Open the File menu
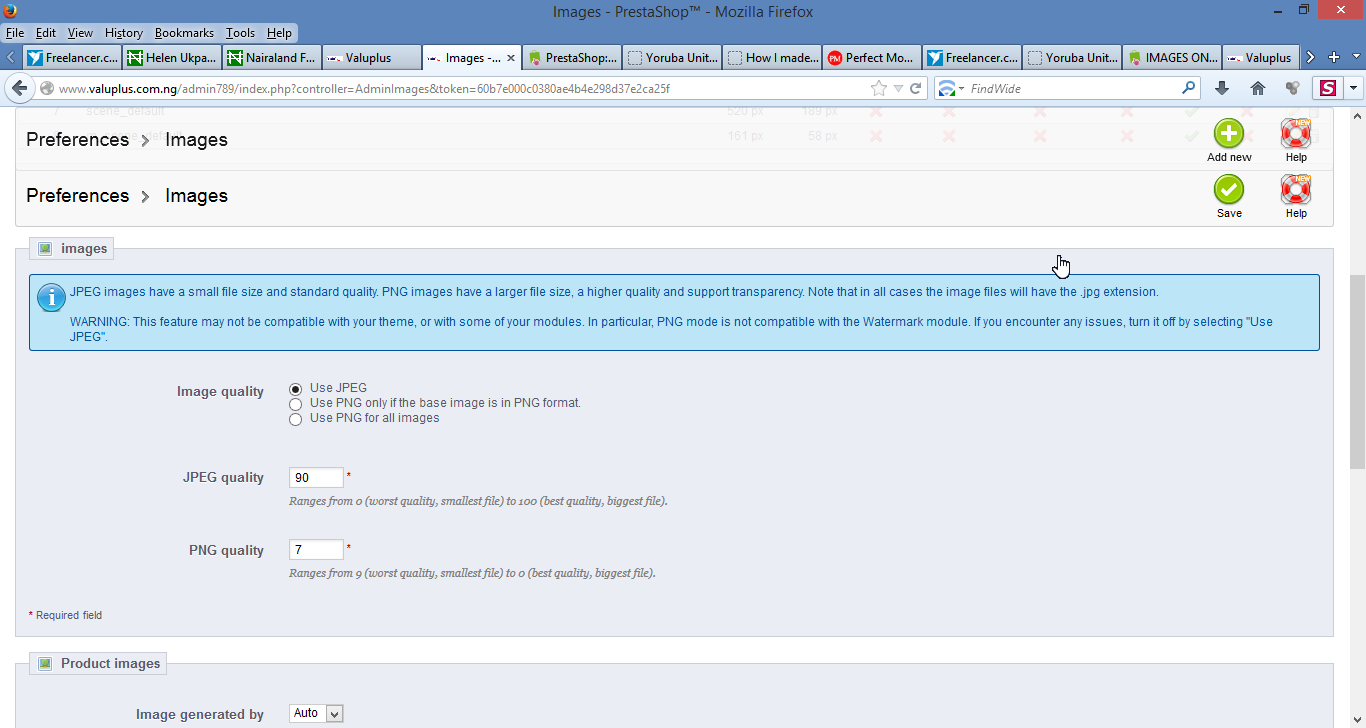 (14, 33)
